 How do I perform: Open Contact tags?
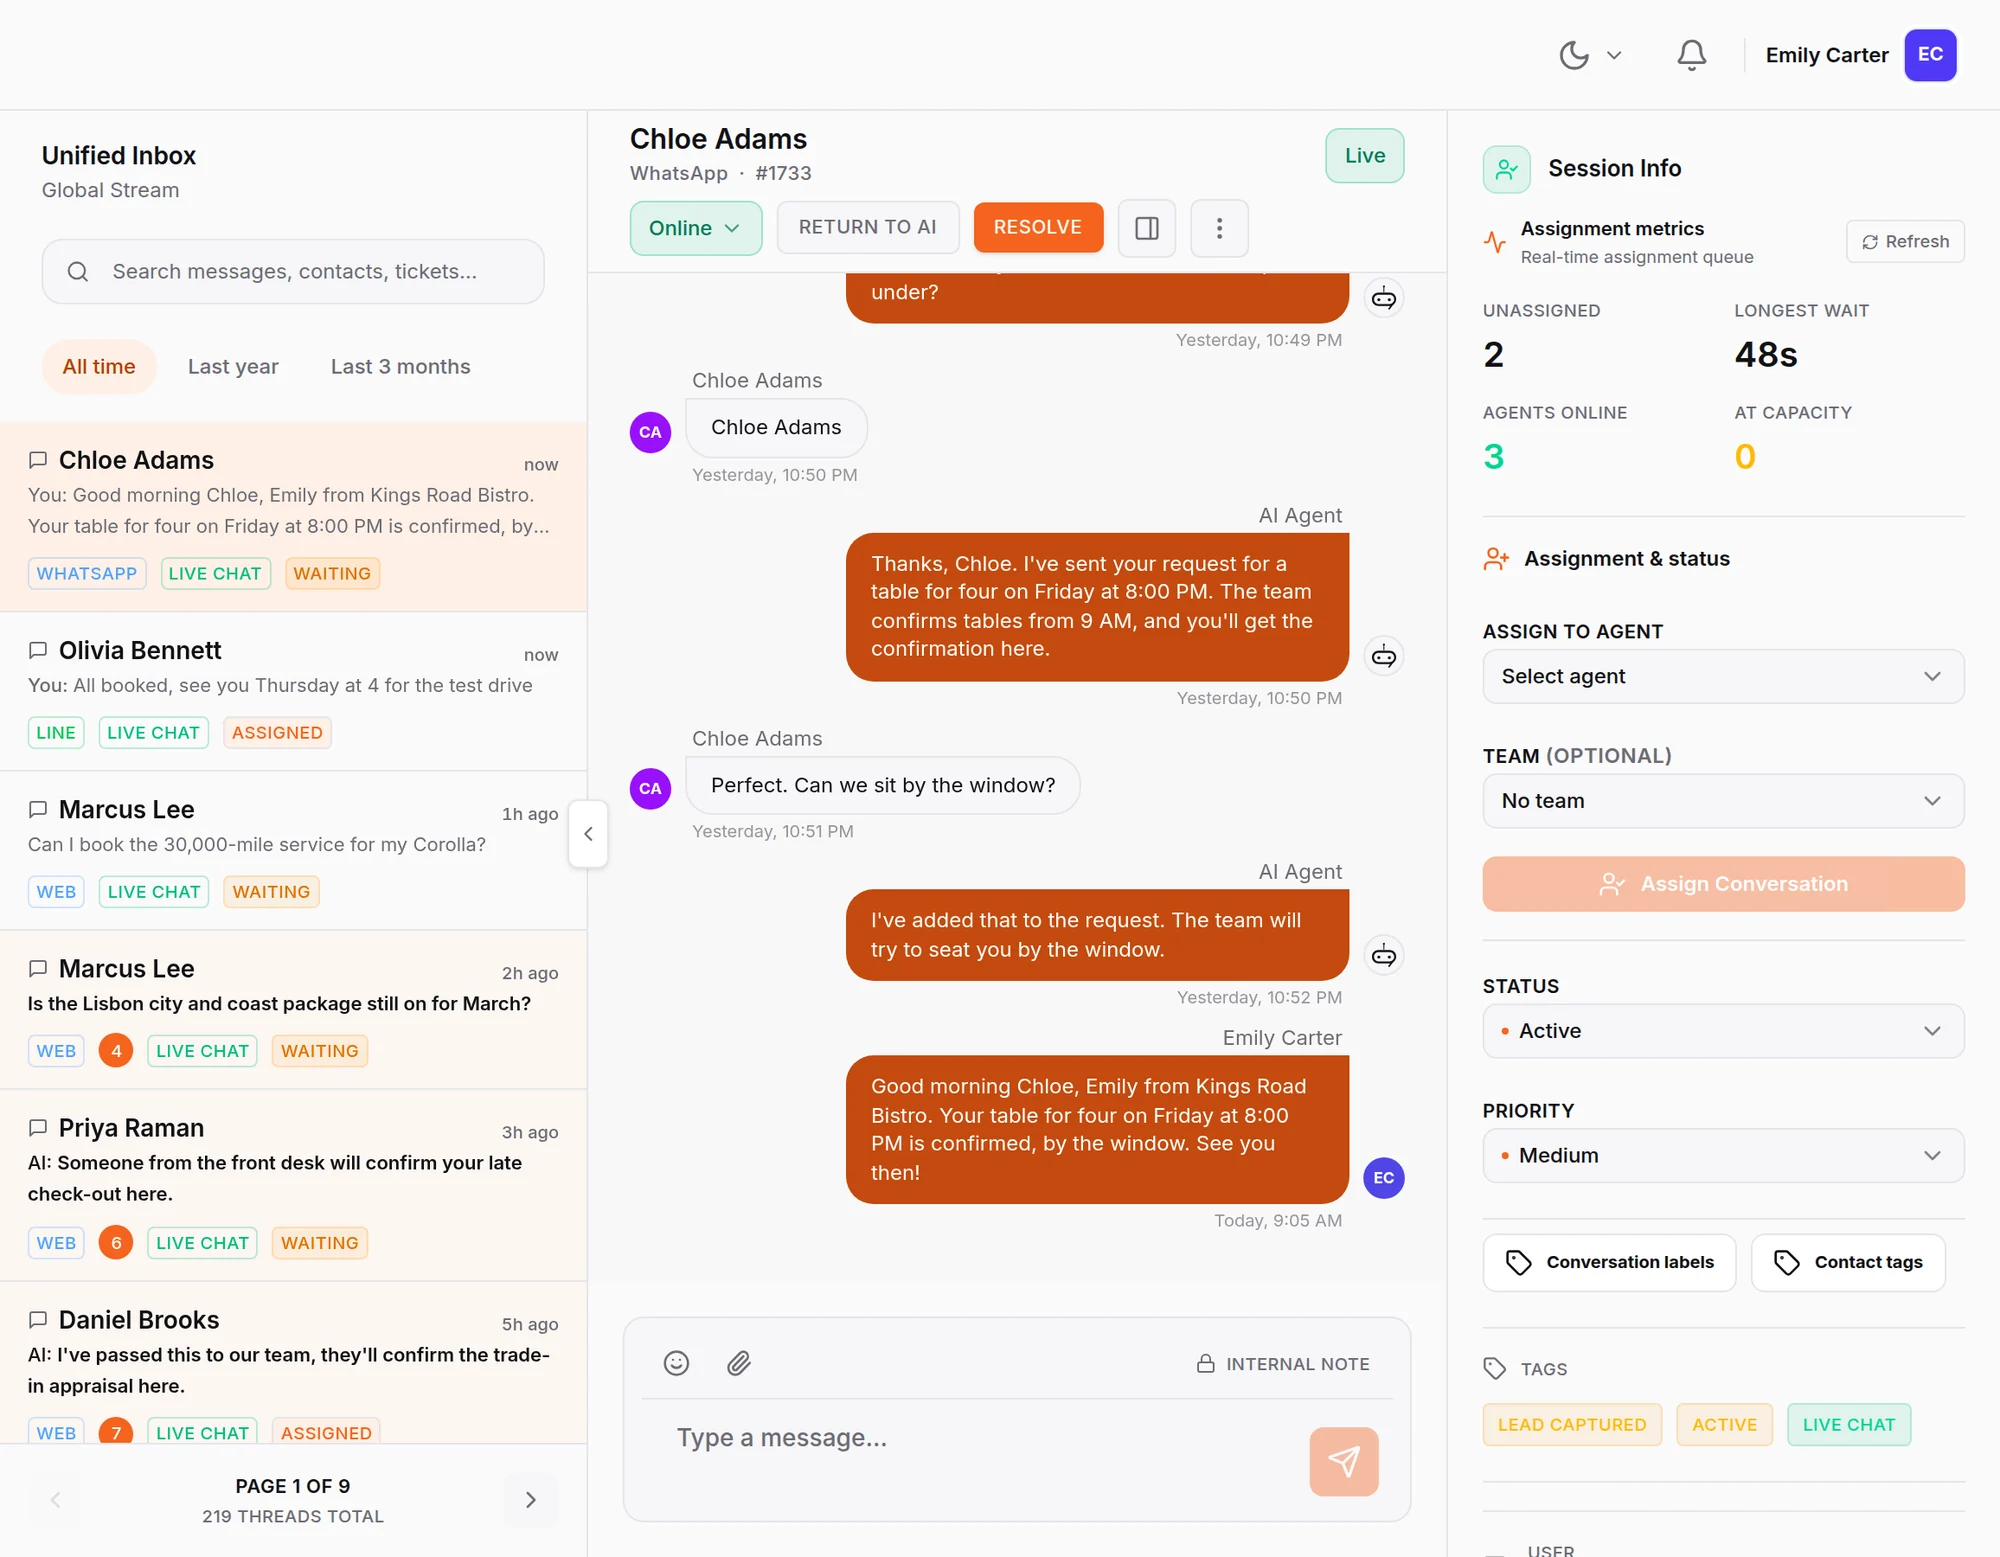(1848, 1262)
